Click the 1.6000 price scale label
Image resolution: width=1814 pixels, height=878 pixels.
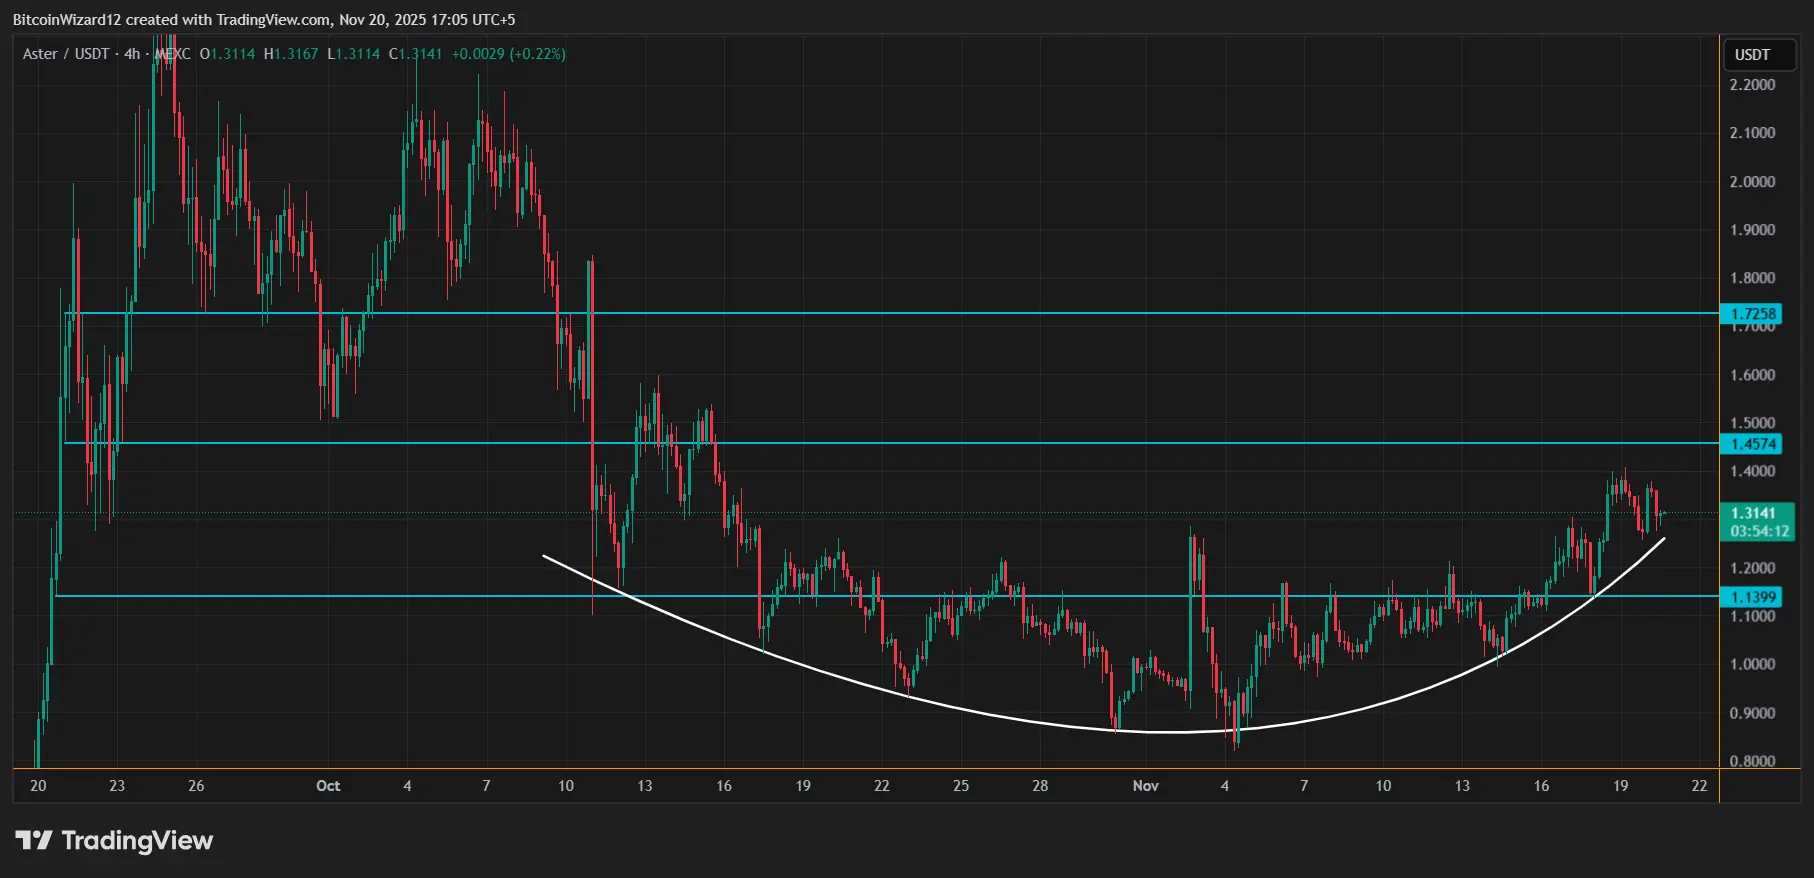1752,375
